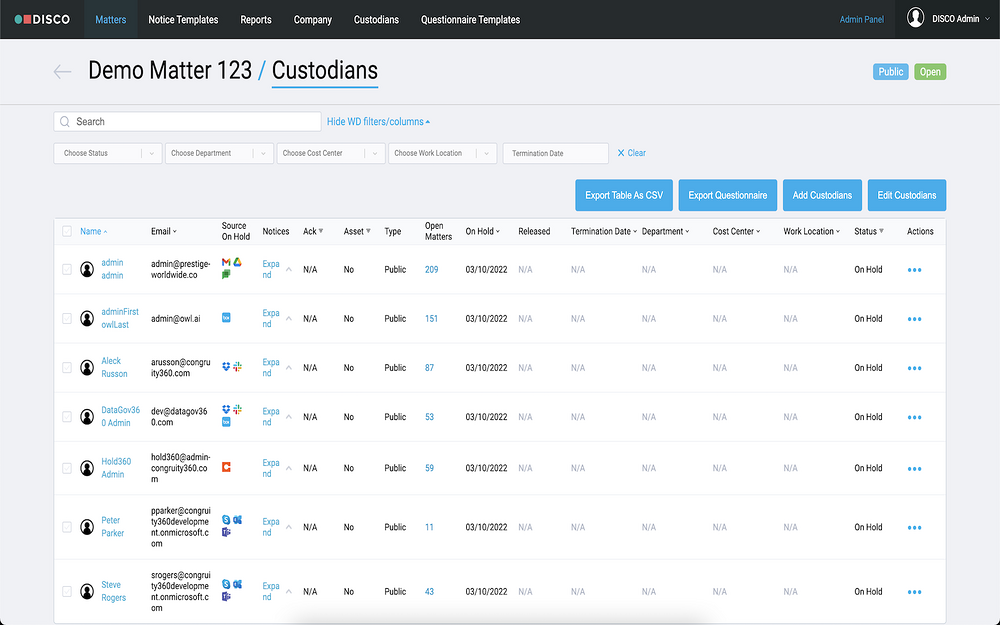Click Add Custodians
The image size is (1000, 625).
[822, 195]
